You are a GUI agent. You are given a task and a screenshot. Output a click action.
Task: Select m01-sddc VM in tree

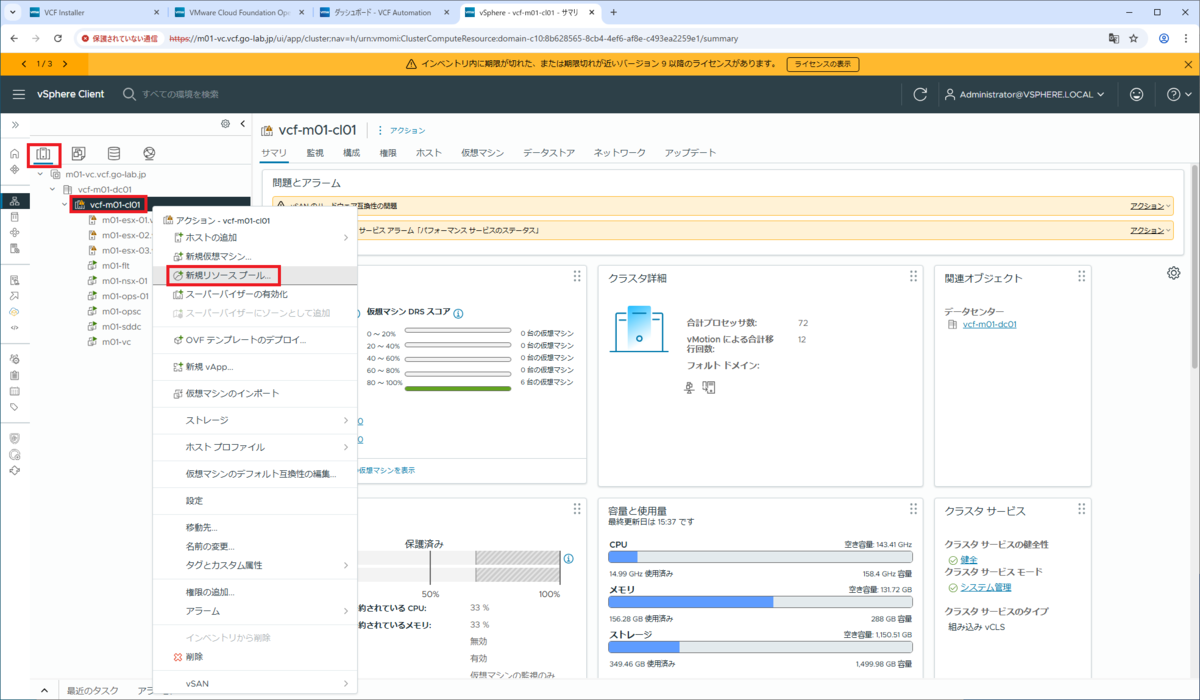(x=121, y=326)
